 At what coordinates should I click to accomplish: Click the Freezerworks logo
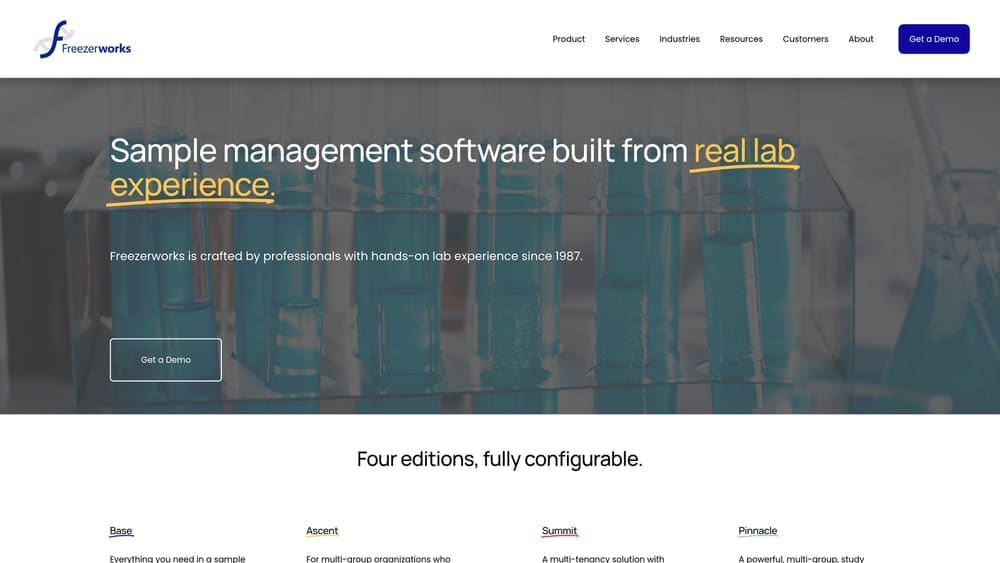(x=83, y=39)
